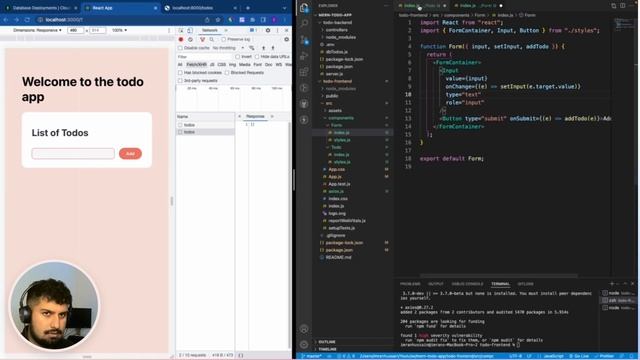
Task: Select the Fetch/XHR filter type
Action: [196, 64]
